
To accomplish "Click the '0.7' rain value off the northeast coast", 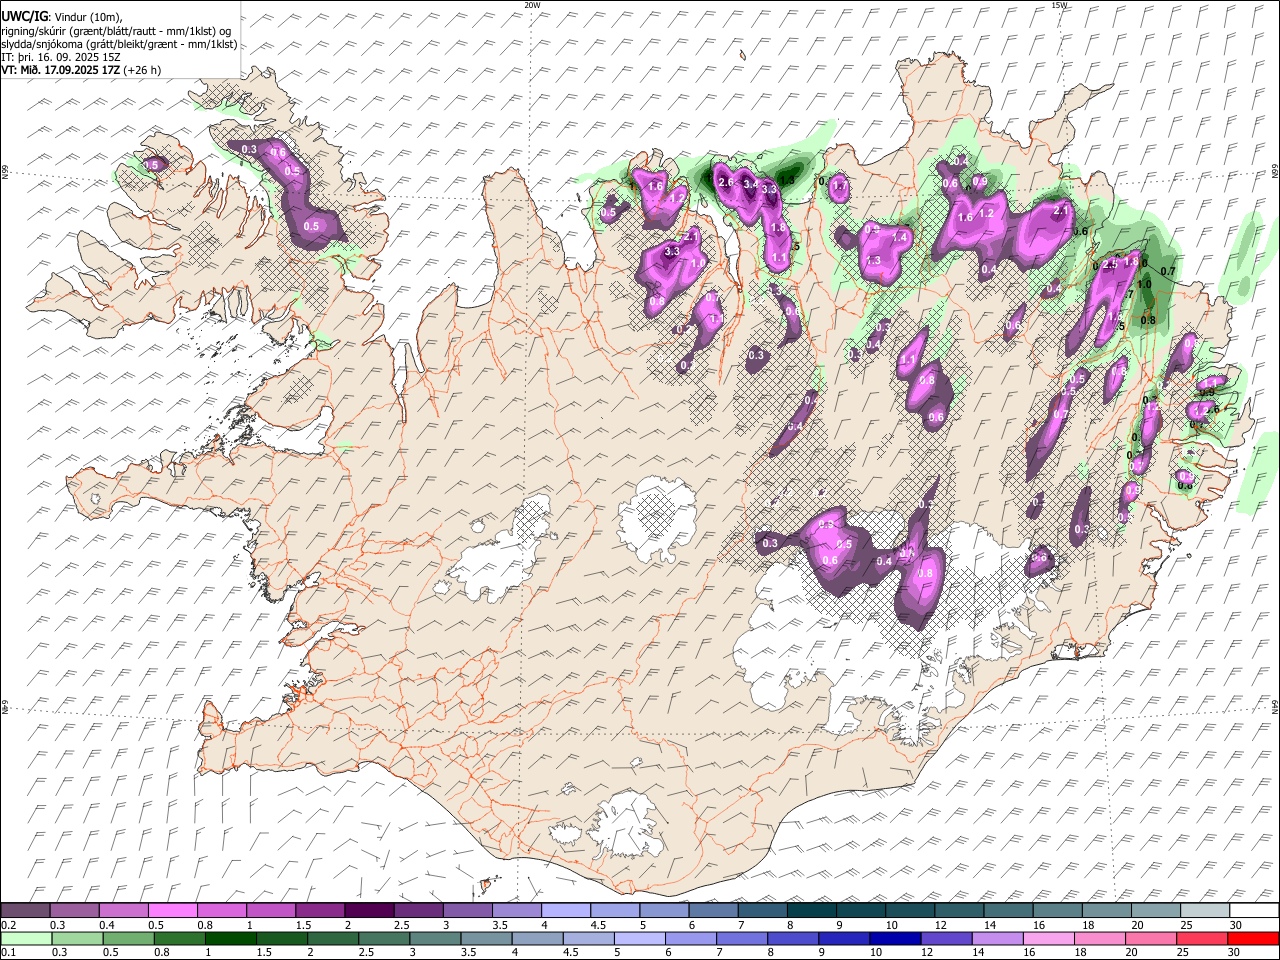I will [1167, 271].
